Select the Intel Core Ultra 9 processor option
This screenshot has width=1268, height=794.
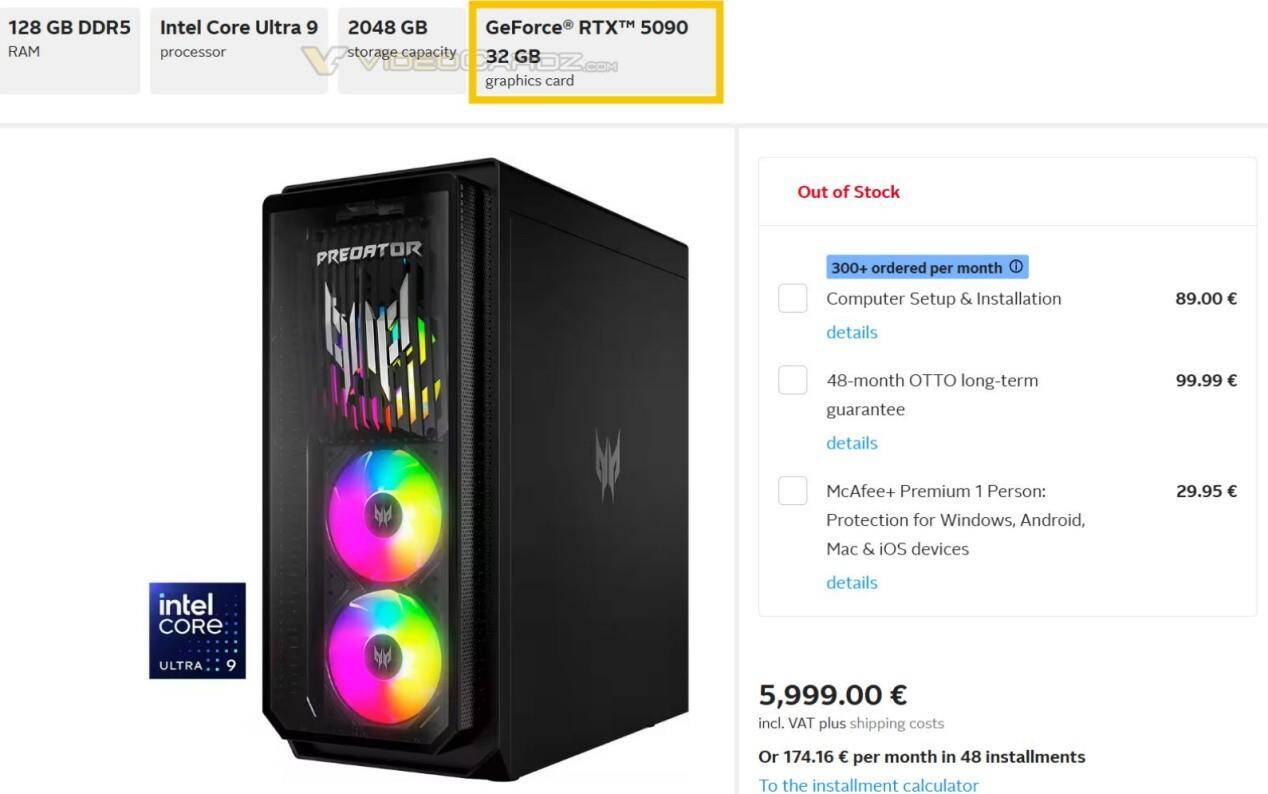coord(239,51)
